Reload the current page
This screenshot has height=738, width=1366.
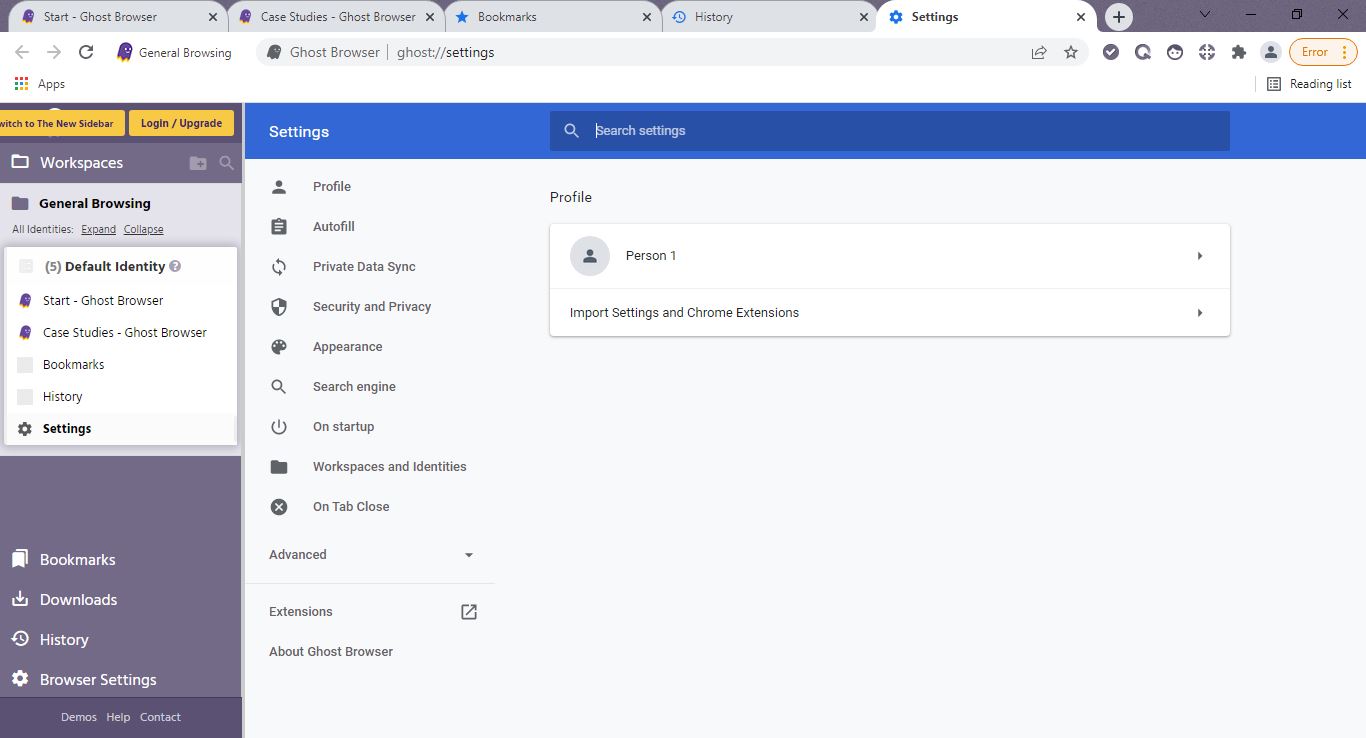86,52
